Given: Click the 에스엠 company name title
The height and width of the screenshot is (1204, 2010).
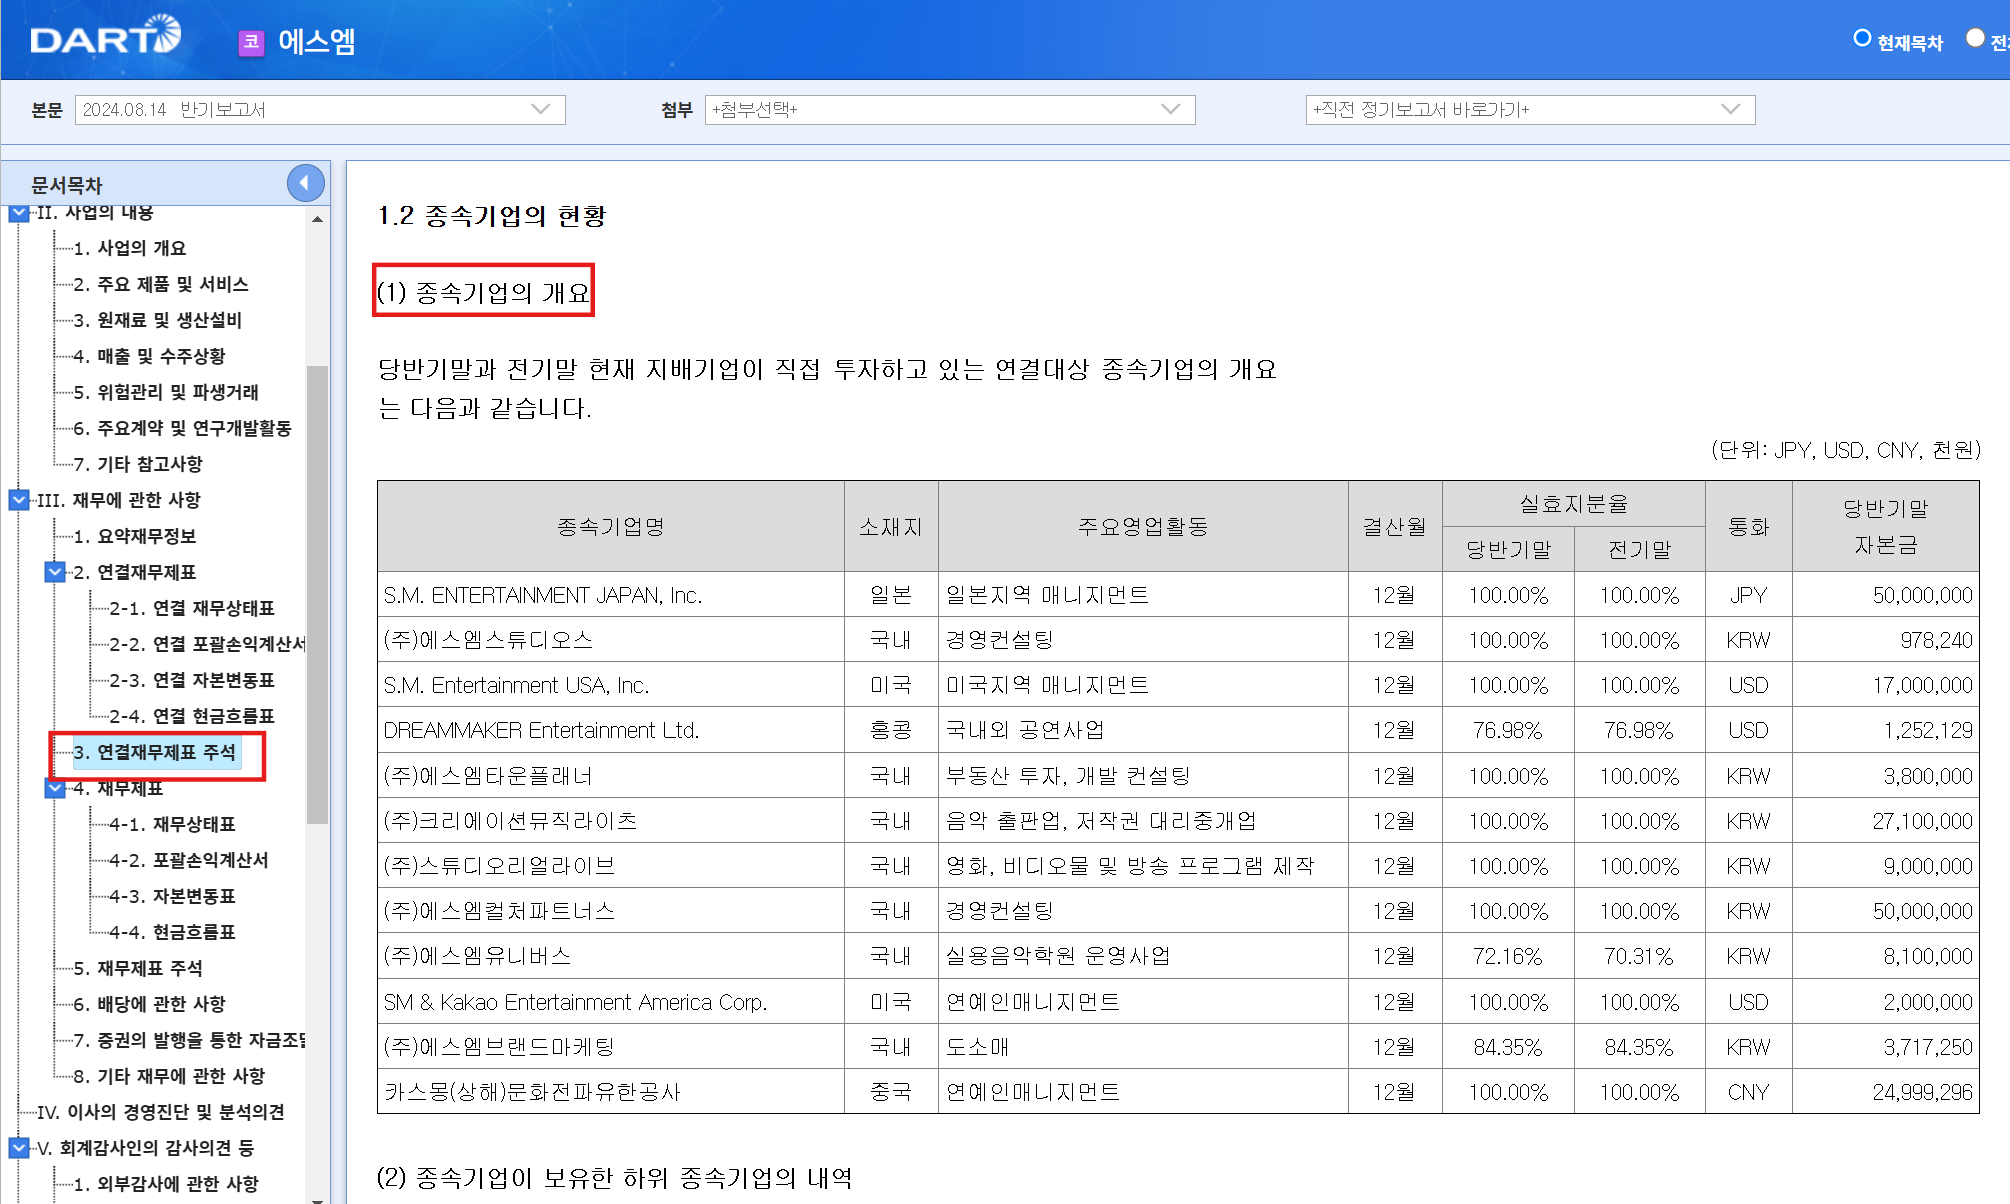Looking at the screenshot, I should tap(317, 41).
